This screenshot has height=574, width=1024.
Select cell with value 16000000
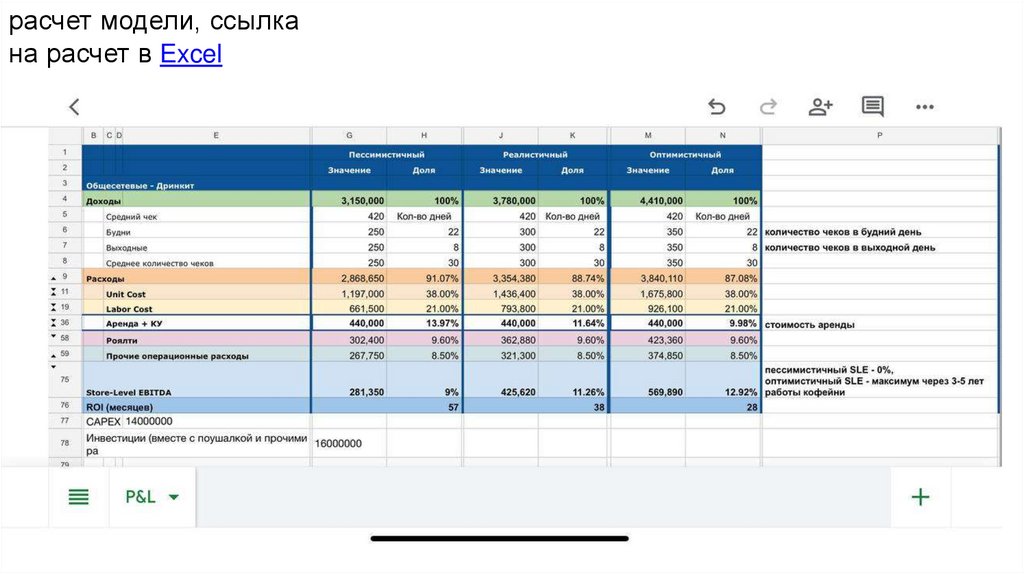[x=349, y=443]
